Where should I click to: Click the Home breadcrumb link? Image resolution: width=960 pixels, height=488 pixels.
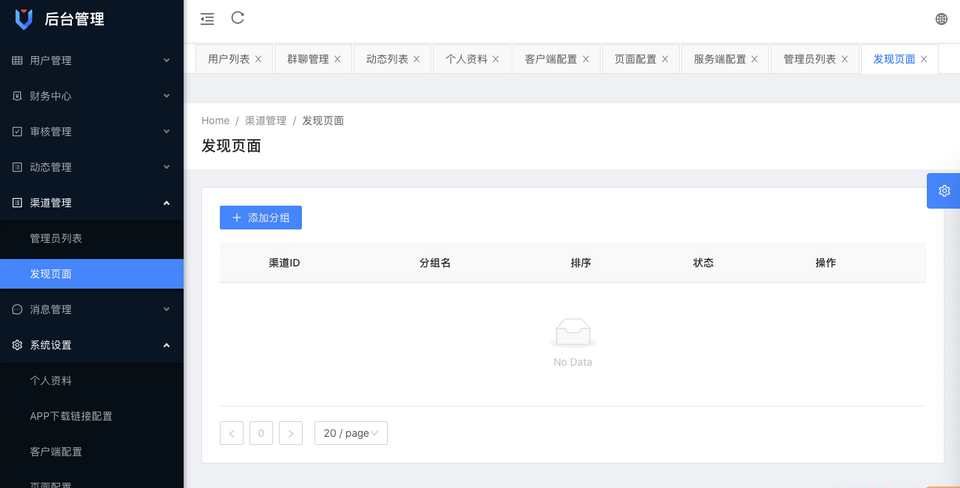(x=216, y=121)
